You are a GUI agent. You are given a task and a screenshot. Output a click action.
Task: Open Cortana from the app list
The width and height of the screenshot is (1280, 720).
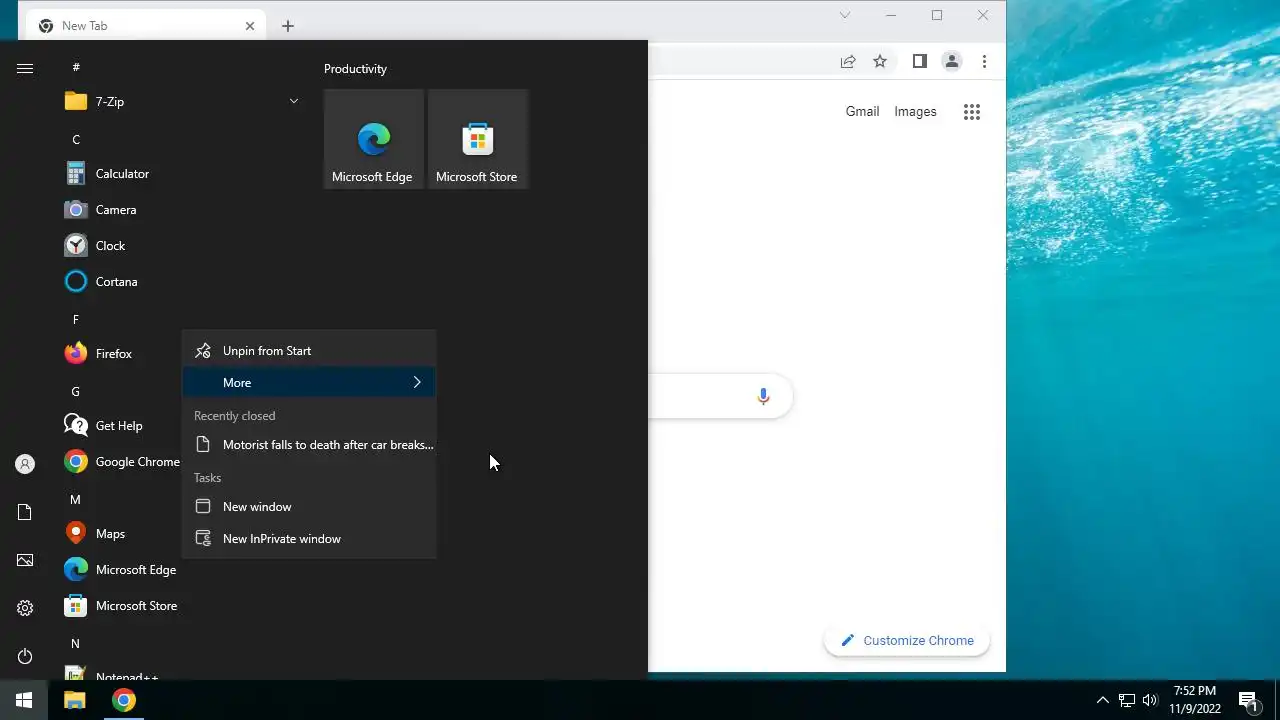click(182, 282)
